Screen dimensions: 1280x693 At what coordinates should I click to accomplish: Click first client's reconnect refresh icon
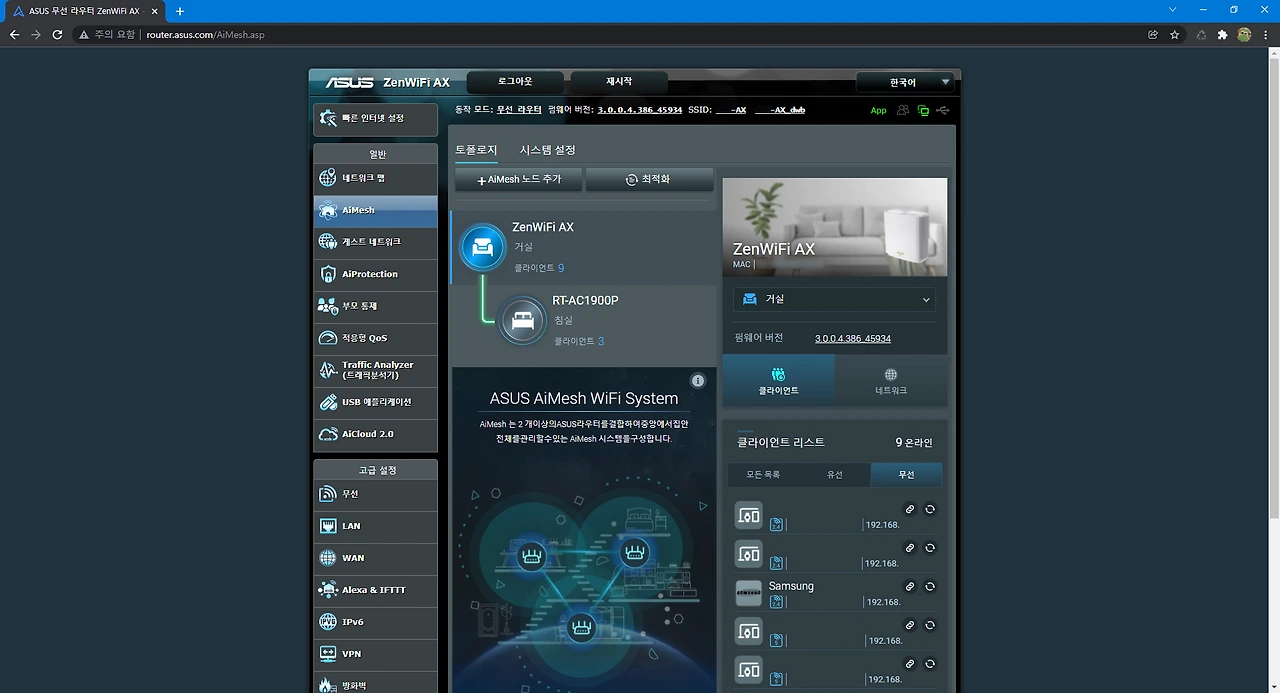tap(930, 509)
